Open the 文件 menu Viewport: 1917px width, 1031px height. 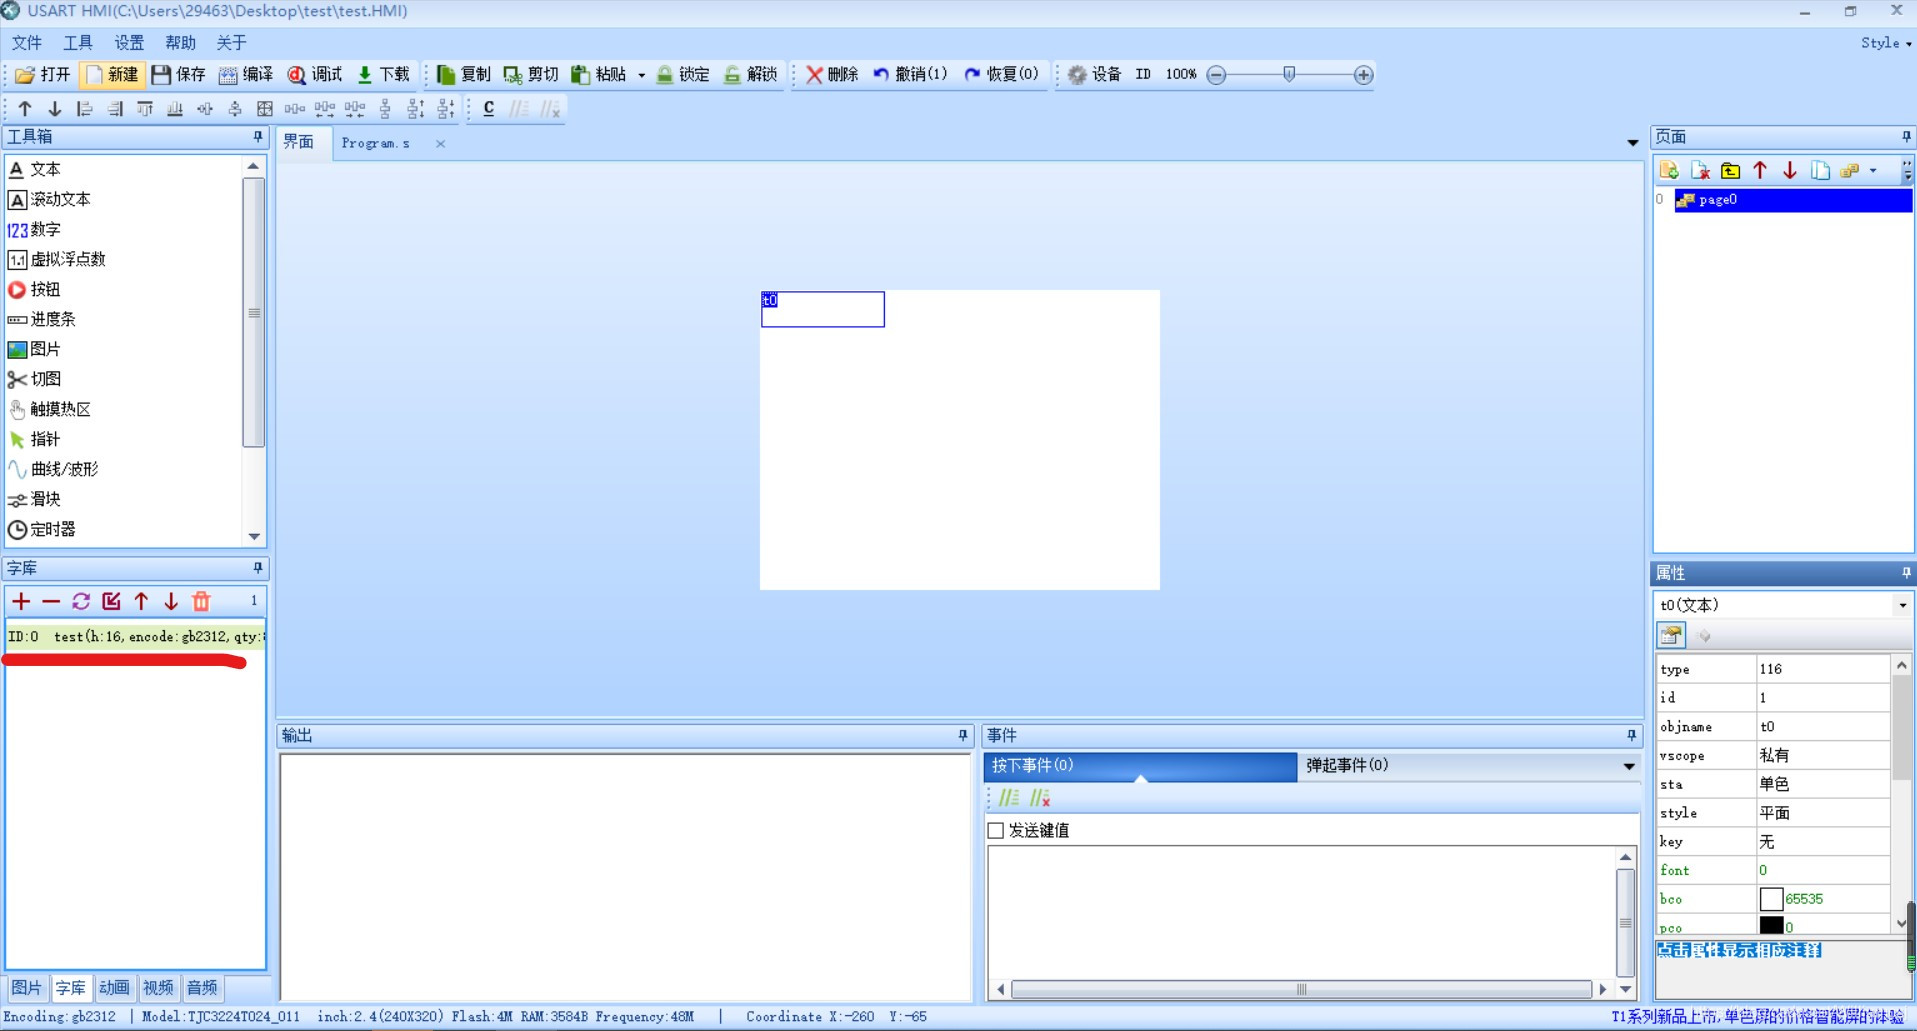click(x=27, y=43)
